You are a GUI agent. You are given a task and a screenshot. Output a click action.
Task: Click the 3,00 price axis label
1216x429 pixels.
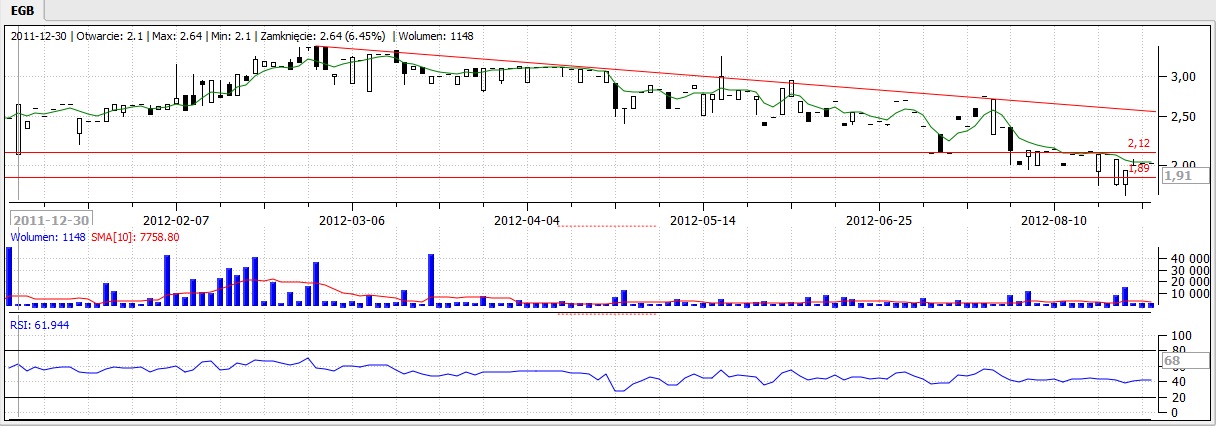click(1183, 77)
